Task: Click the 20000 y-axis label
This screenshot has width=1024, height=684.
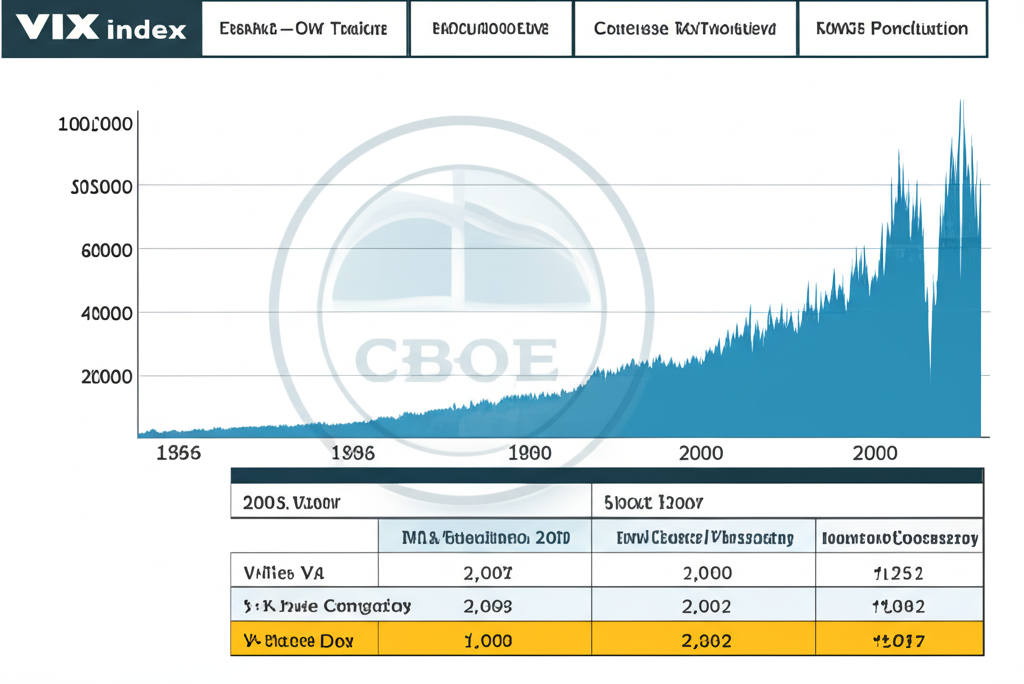Action: click(106, 376)
